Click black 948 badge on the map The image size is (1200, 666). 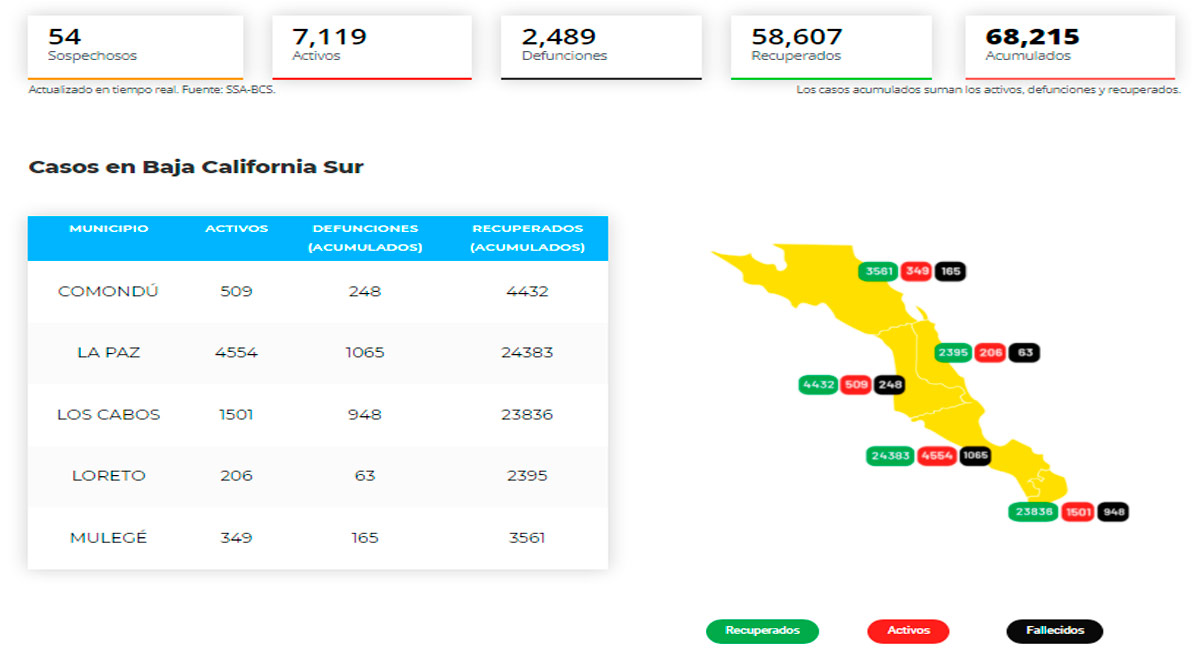[1113, 512]
